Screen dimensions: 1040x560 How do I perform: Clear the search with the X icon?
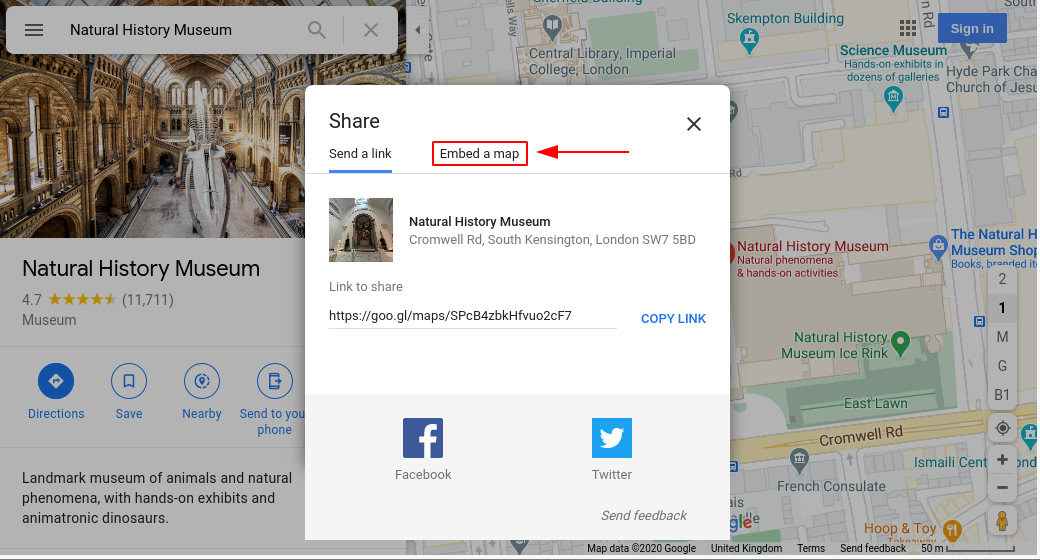[x=371, y=30]
